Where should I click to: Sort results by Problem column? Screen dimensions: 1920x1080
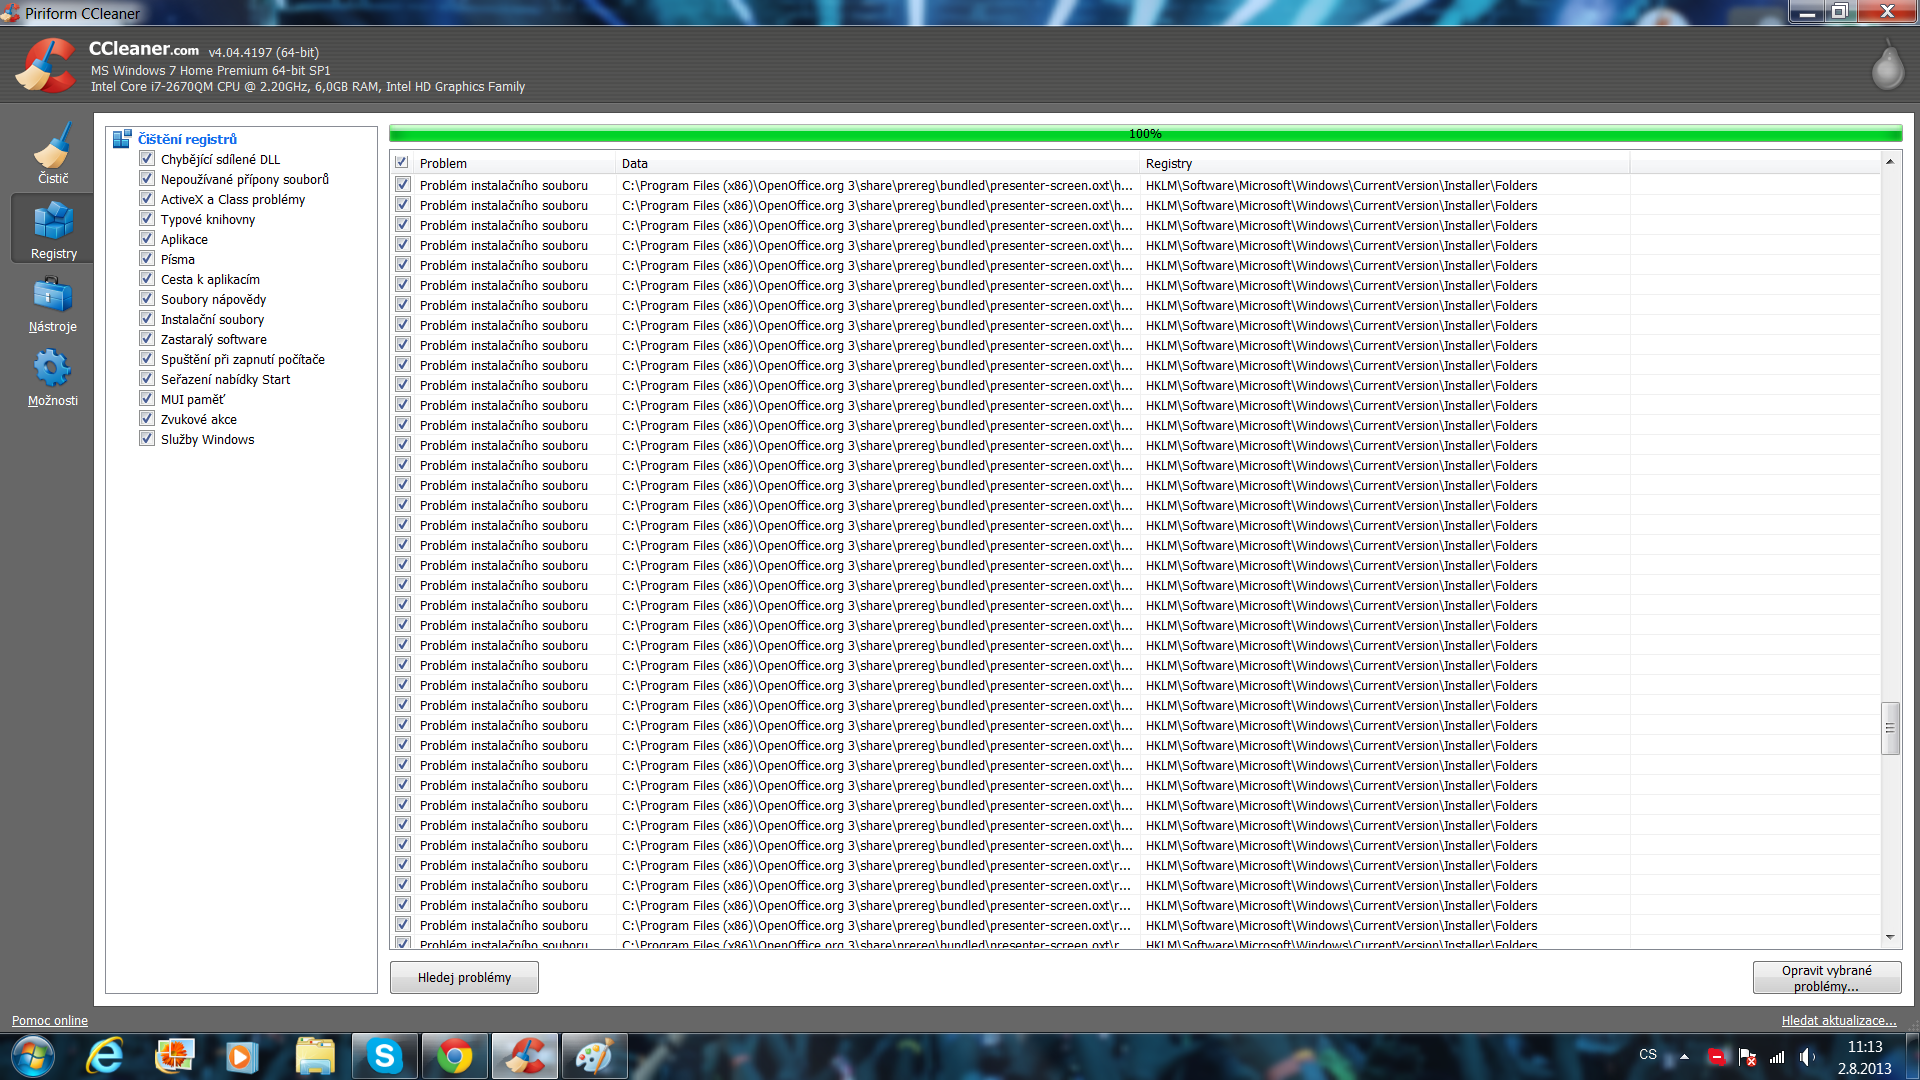coord(515,163)
